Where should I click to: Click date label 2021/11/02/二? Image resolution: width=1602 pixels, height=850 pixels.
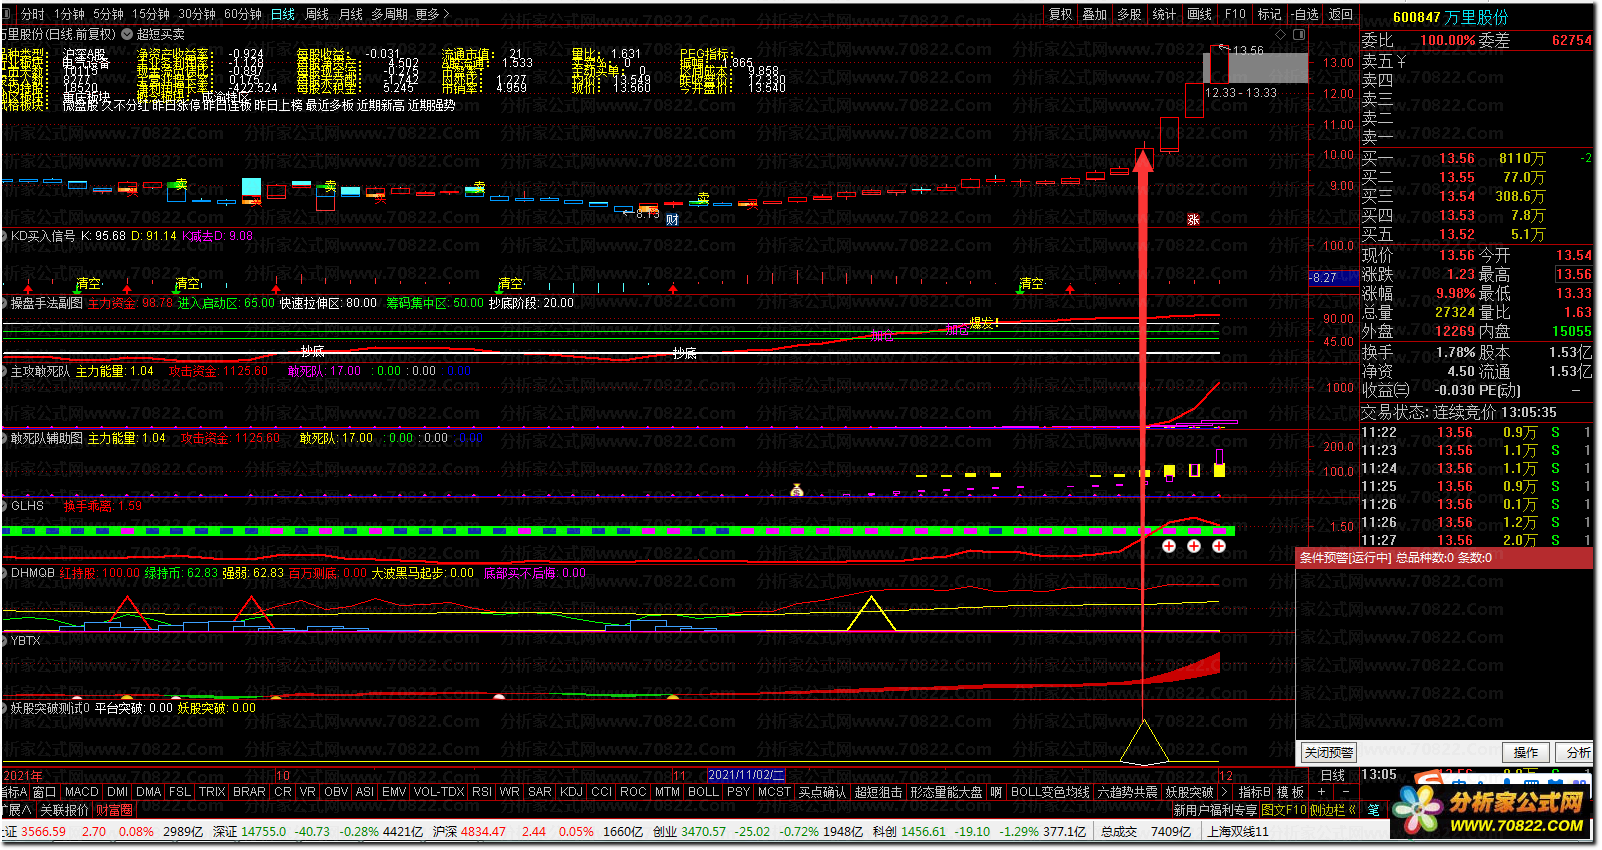click(746, 775)
